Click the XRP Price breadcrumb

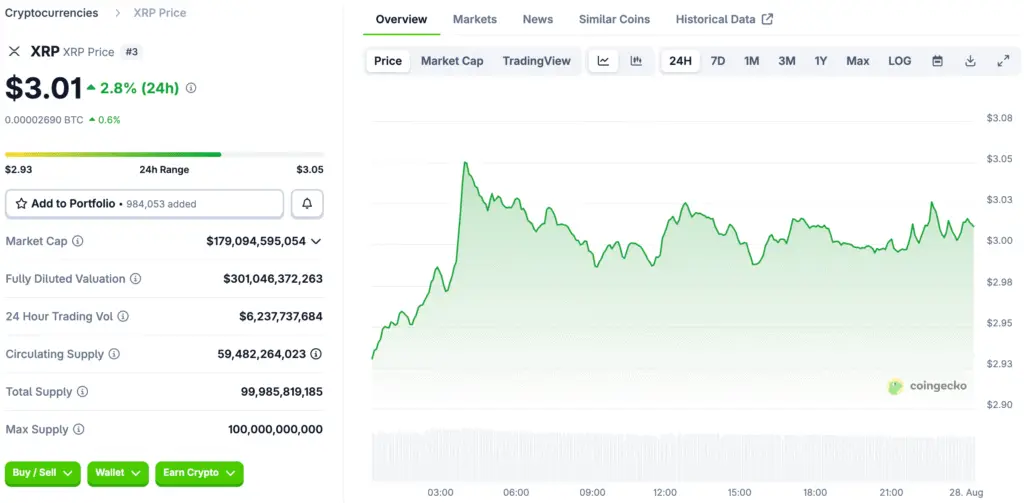point(160,12)
